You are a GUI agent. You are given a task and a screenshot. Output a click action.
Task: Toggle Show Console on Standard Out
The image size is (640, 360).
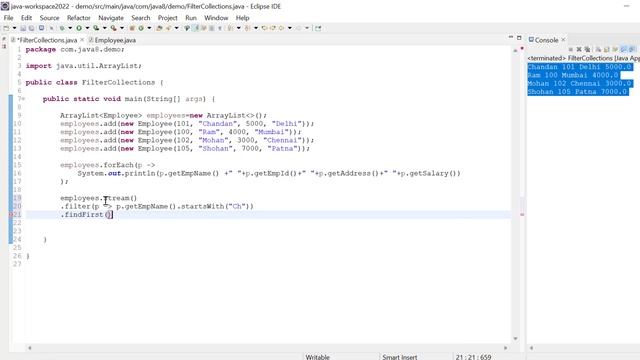point(623,50)
